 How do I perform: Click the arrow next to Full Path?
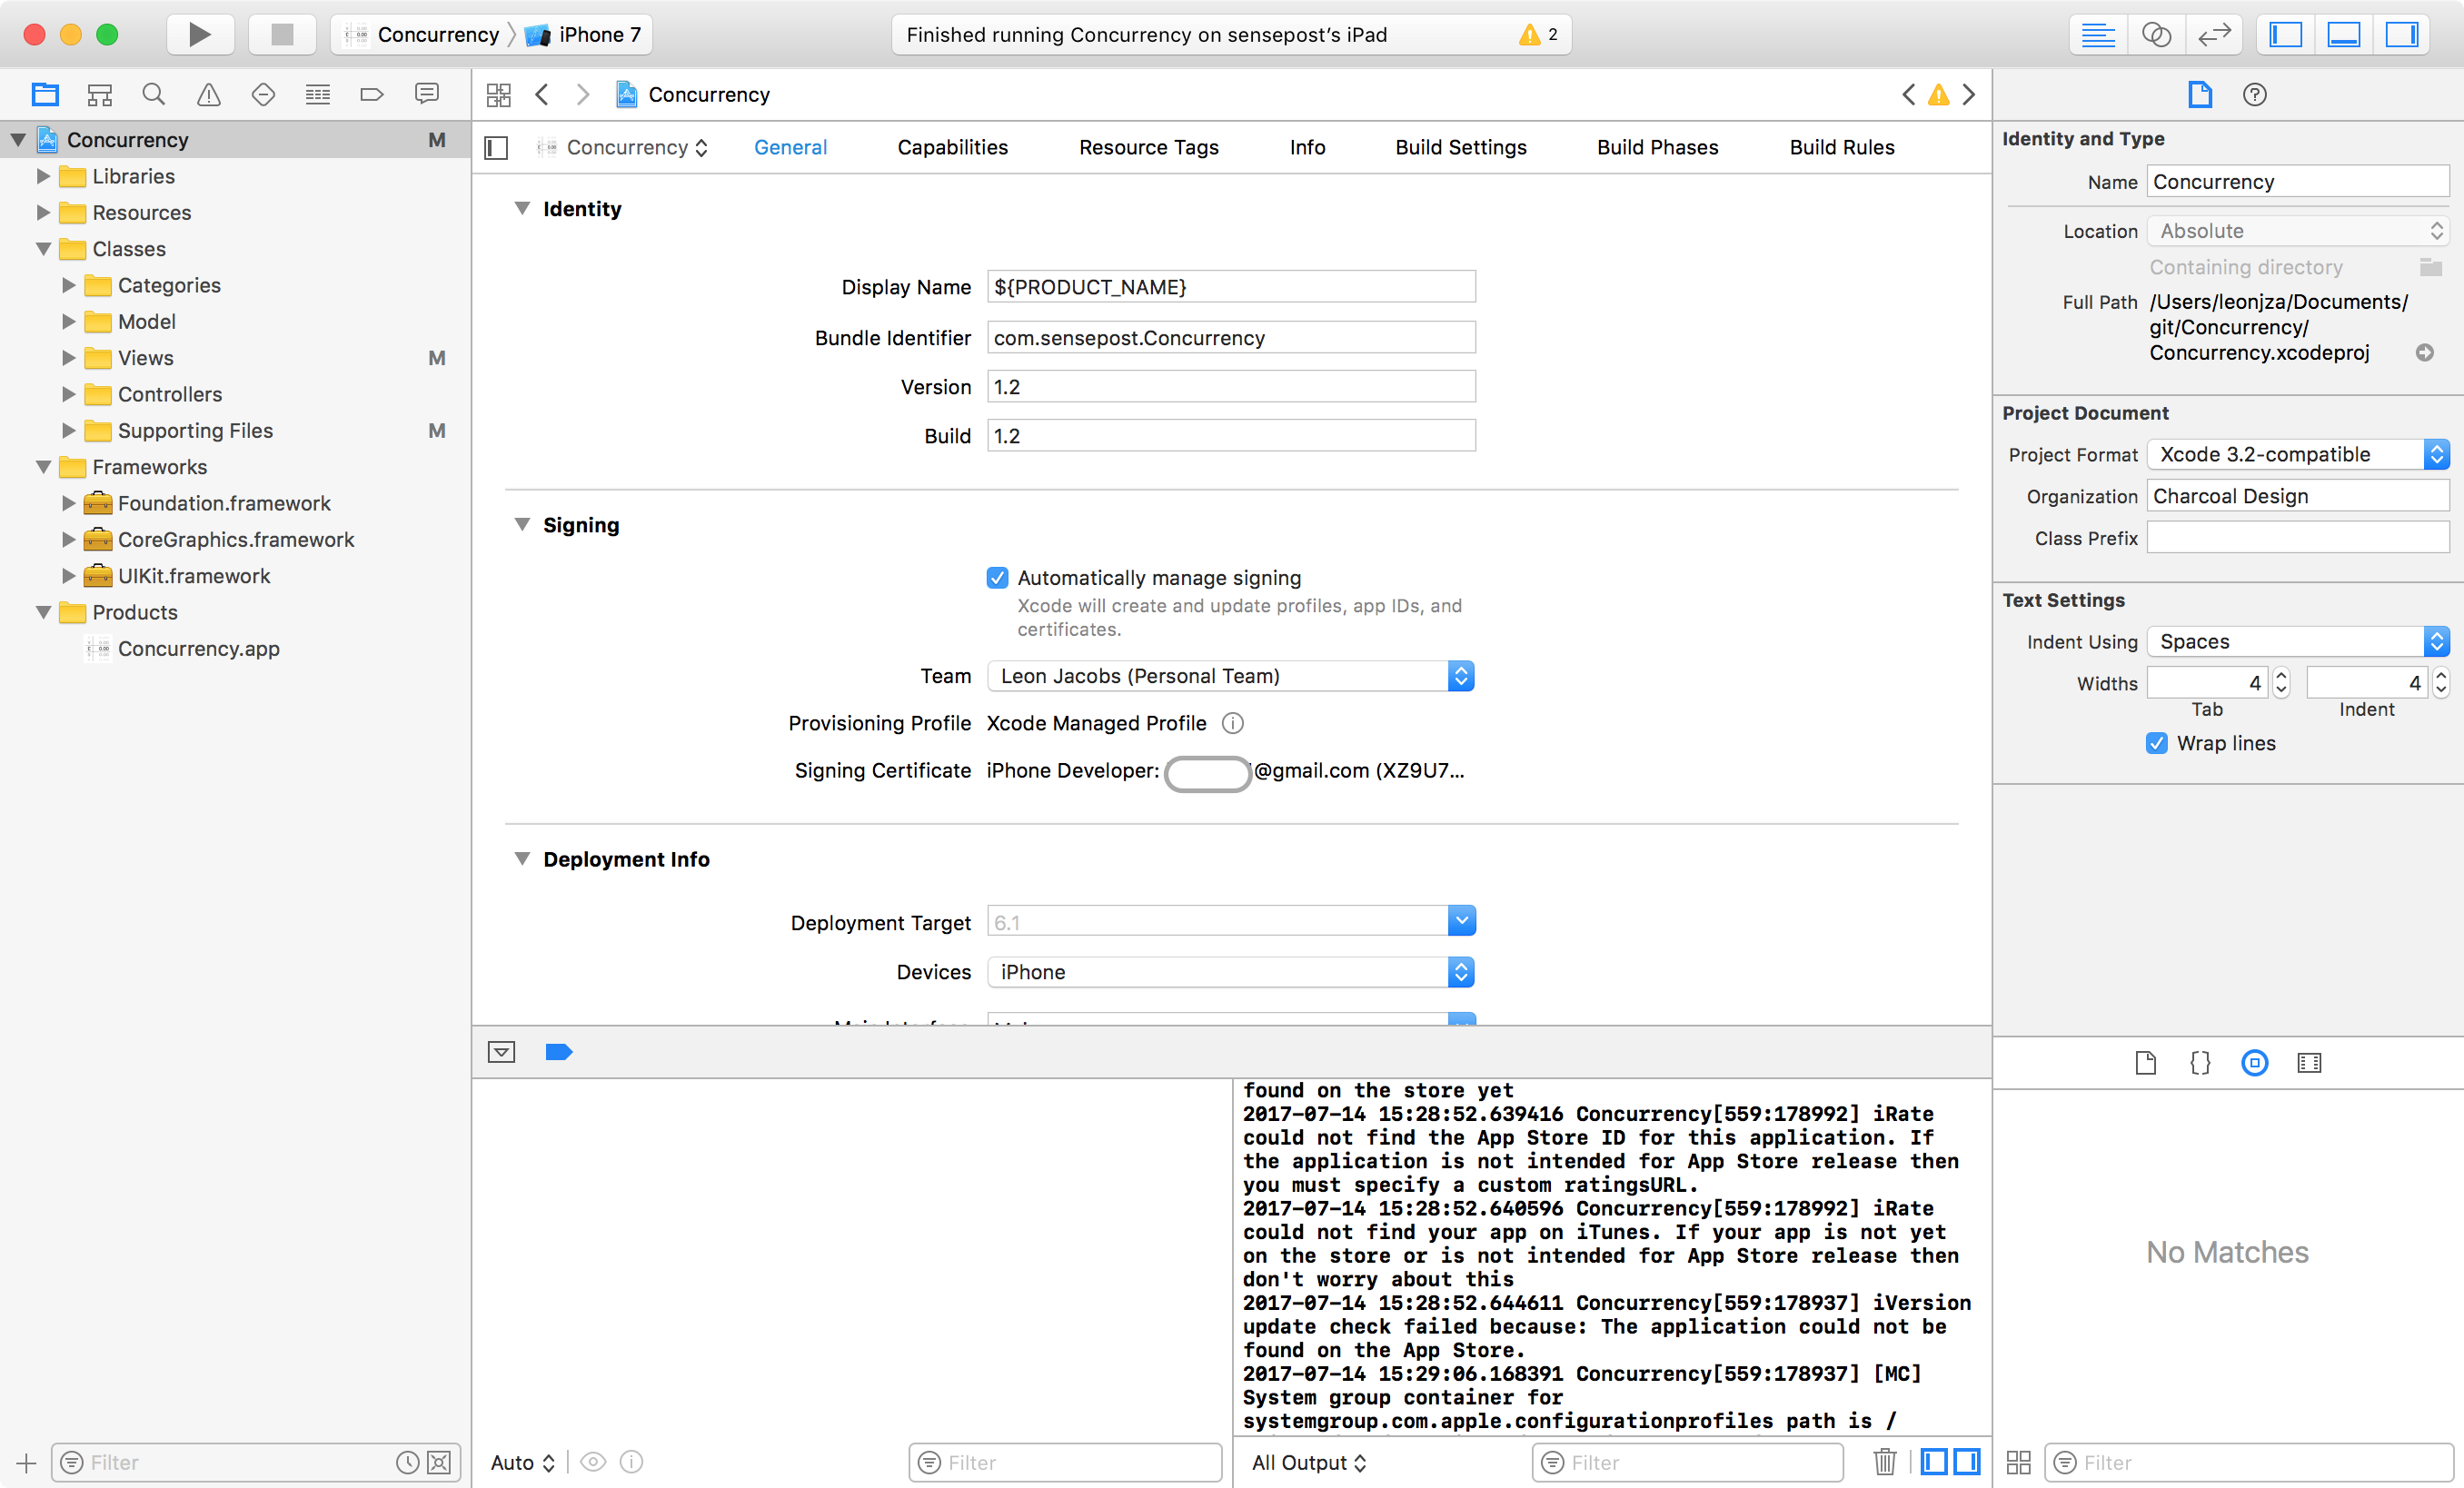(x=2427, y=352)
